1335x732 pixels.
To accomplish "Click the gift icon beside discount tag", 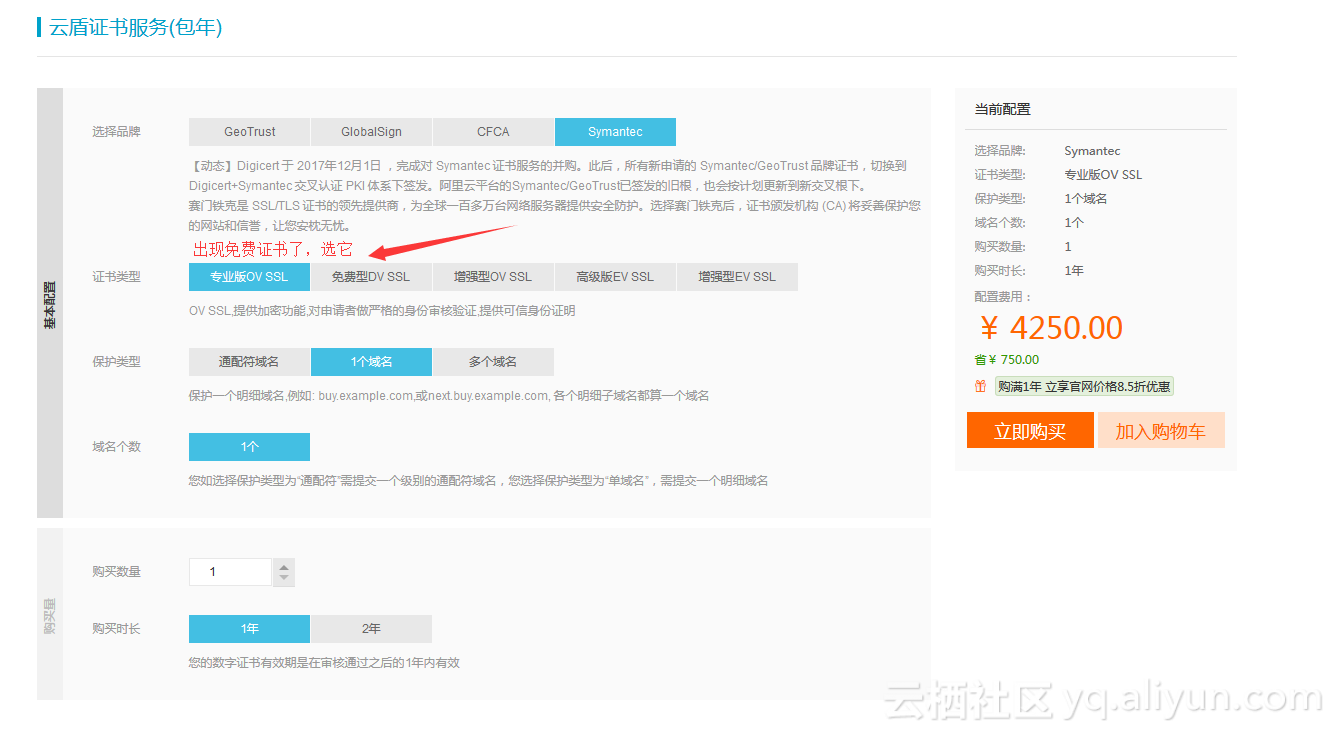I will click(980, 386).
